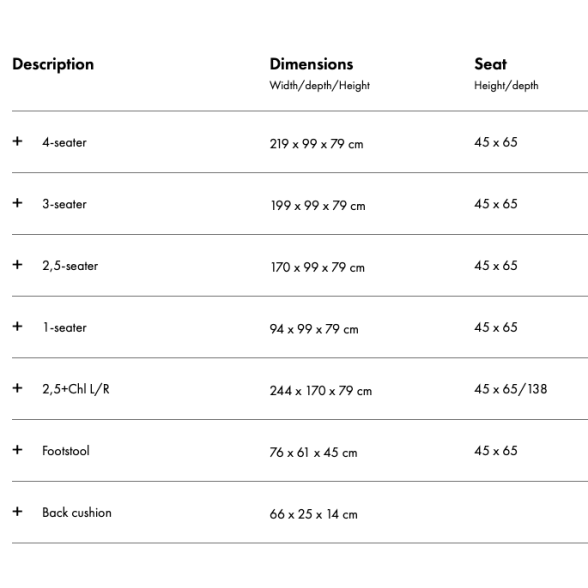The image size is (588, 588).
Task: Click the Description column header
Action: click(x=53, y=64)
